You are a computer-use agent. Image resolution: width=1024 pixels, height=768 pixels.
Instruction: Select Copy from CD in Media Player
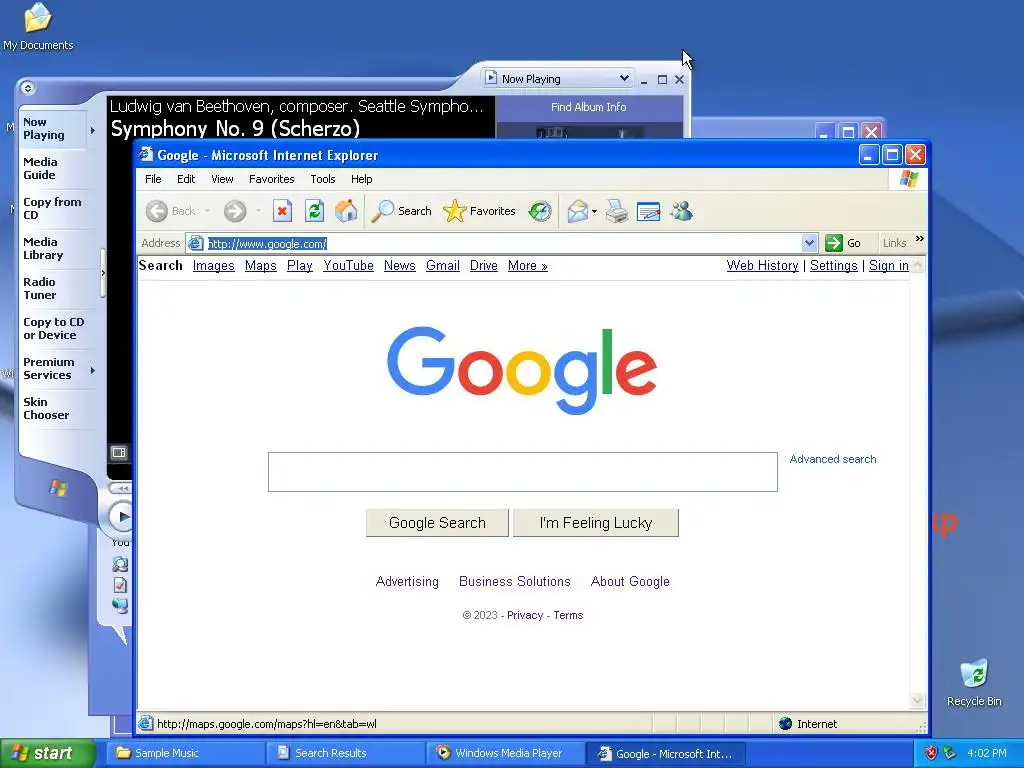point(52,208)
